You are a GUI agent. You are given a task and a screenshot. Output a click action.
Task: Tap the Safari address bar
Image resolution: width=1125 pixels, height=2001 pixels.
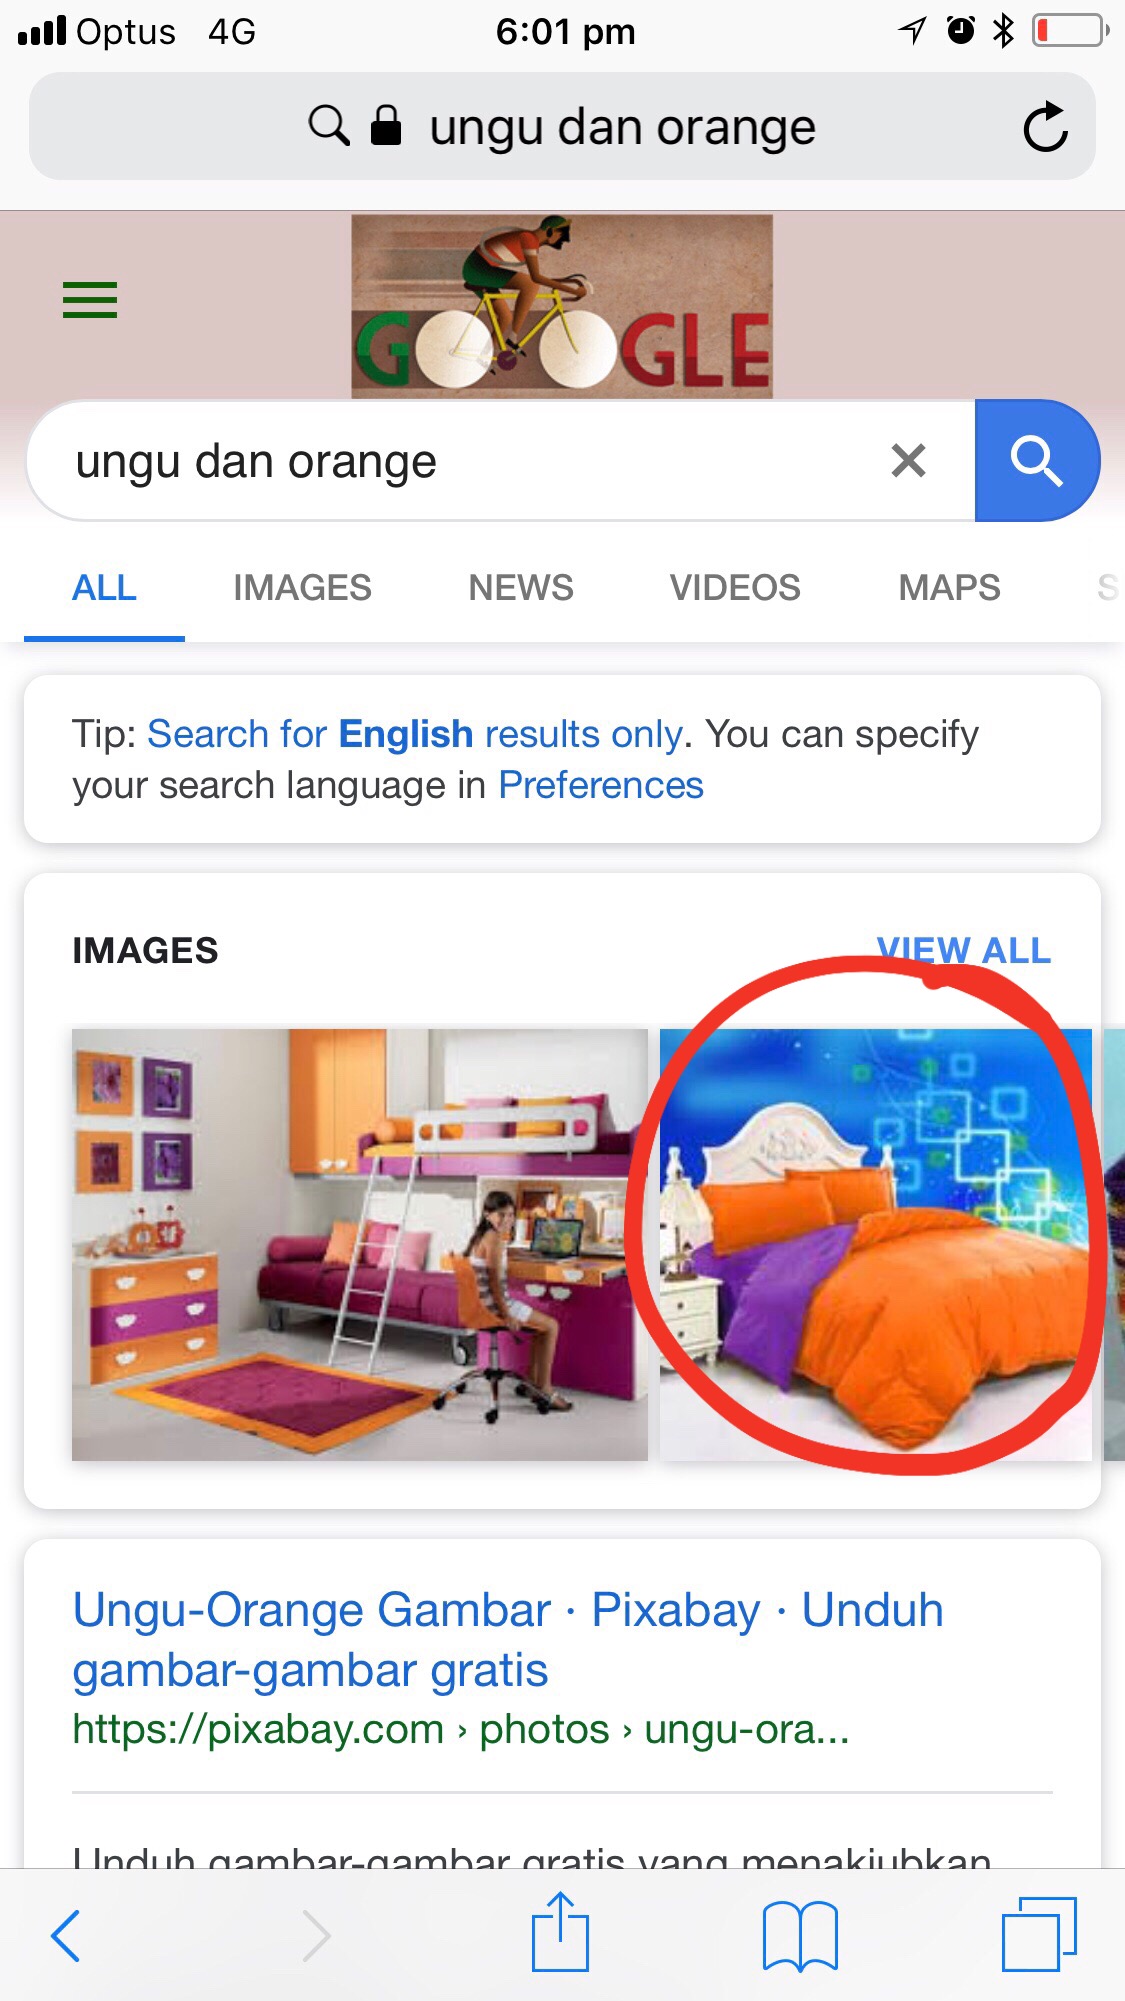point(562,127)
